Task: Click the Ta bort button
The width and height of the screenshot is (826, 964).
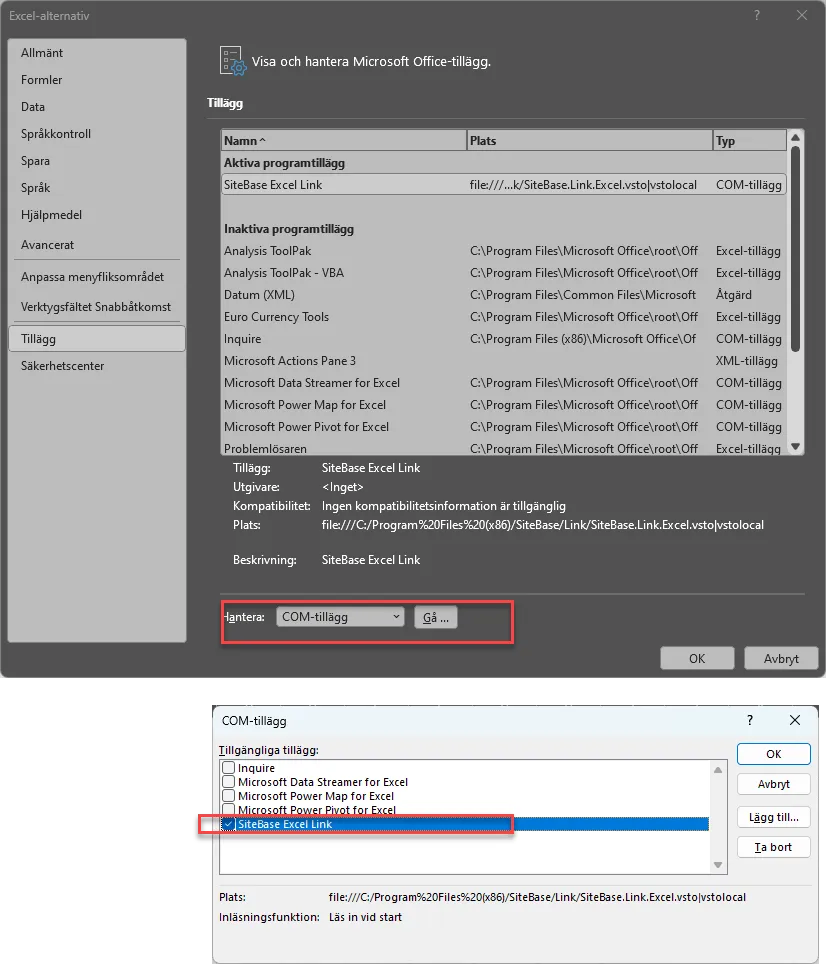Action: 774,847
